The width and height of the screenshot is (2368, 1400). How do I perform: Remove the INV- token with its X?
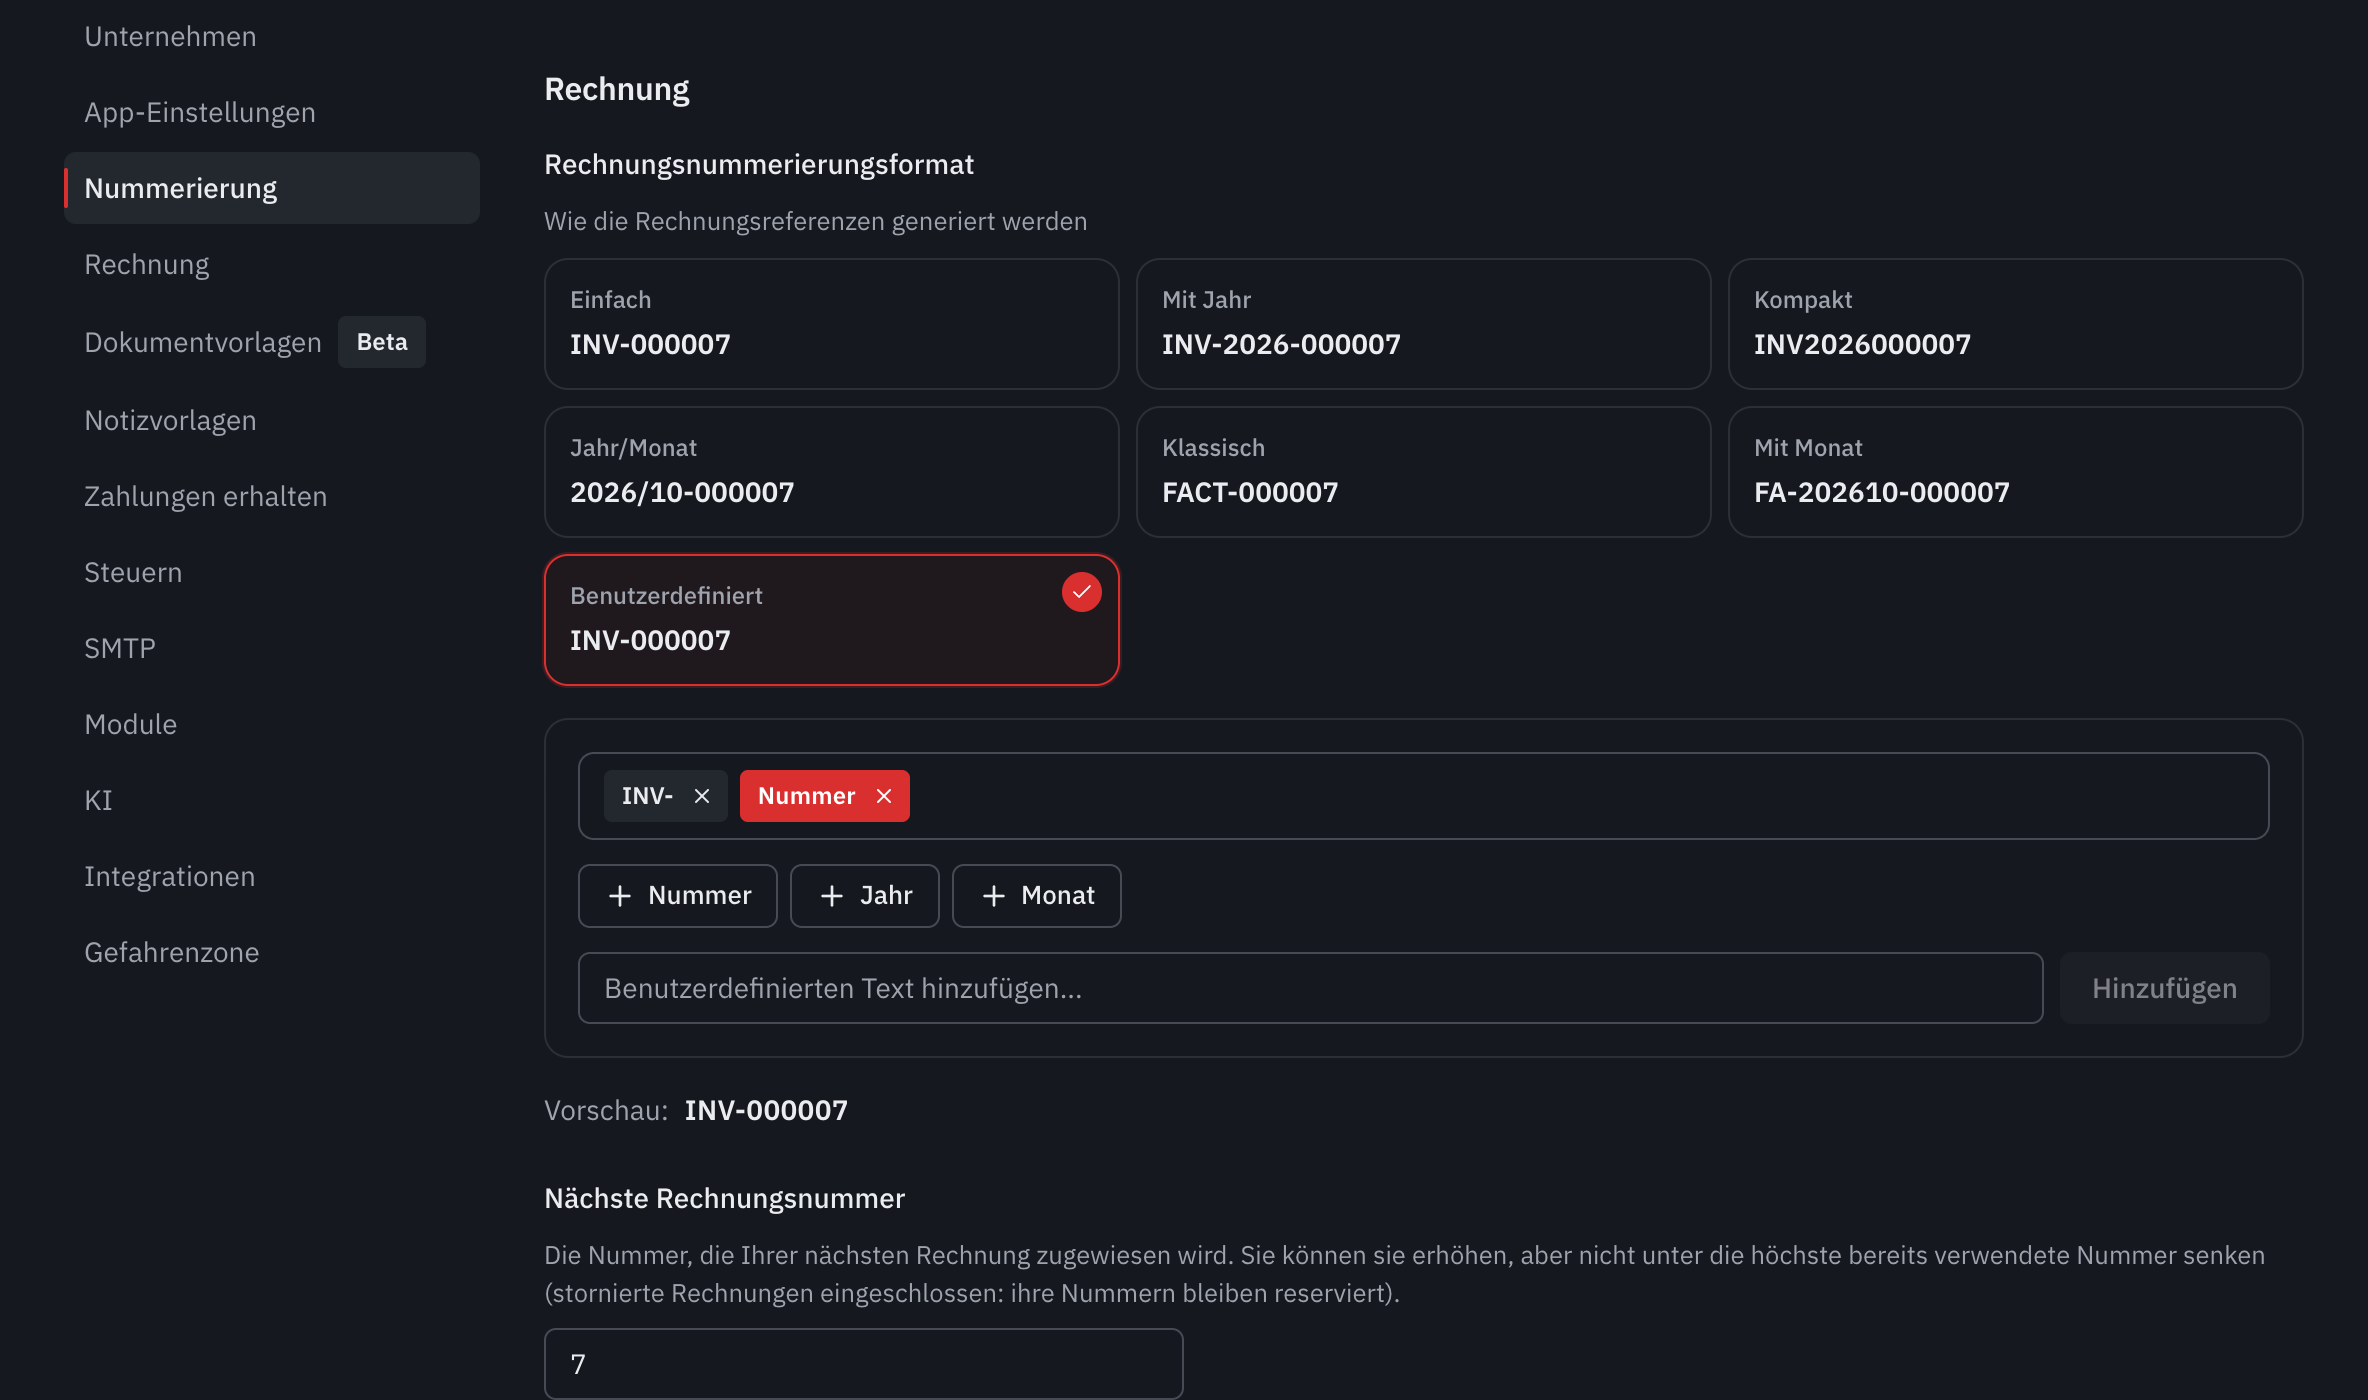702,796
